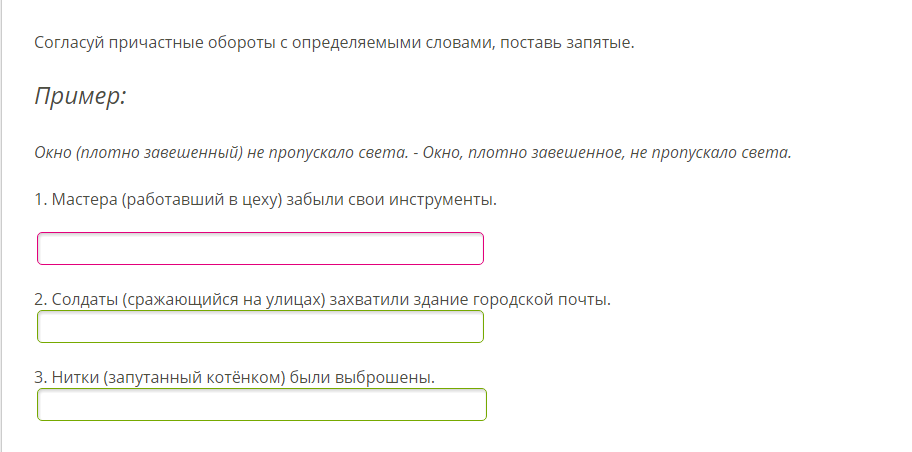This screenshot has height=452, width=912.
Task: Click the first word Окно in the example
Action: click(x=52, y=153)
